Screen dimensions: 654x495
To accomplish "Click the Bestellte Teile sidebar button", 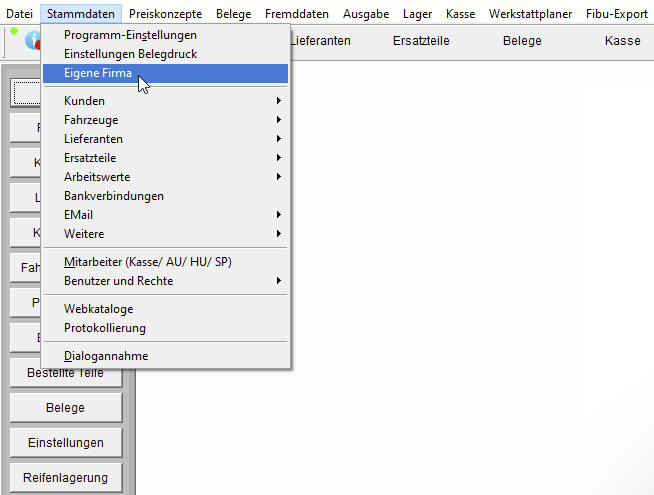I will [x=66, y=373].
